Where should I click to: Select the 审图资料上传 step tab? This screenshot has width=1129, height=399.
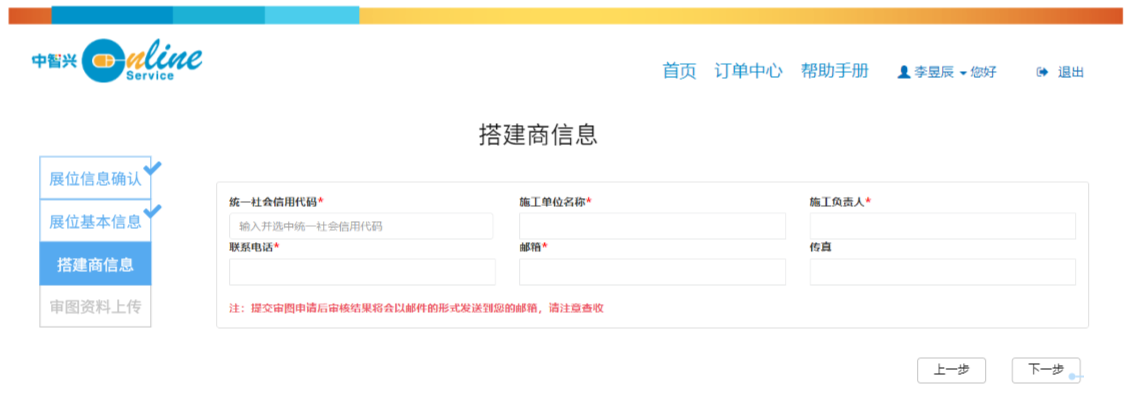point(95,307)
